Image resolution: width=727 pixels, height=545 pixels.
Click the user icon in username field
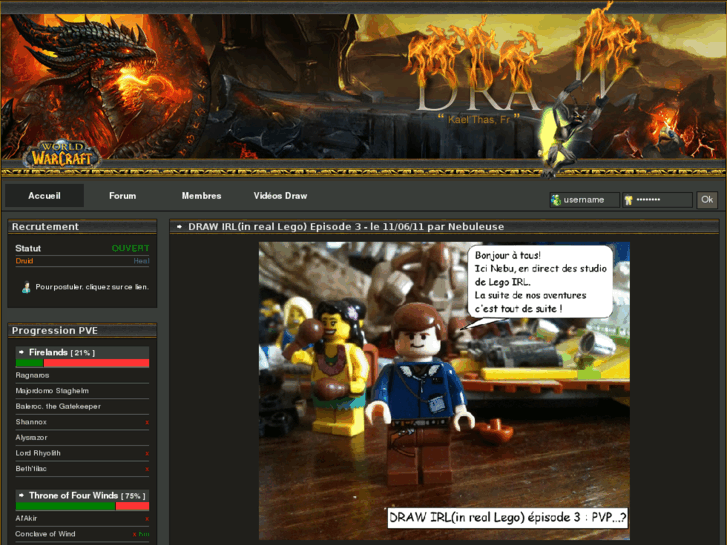point(556,200)
